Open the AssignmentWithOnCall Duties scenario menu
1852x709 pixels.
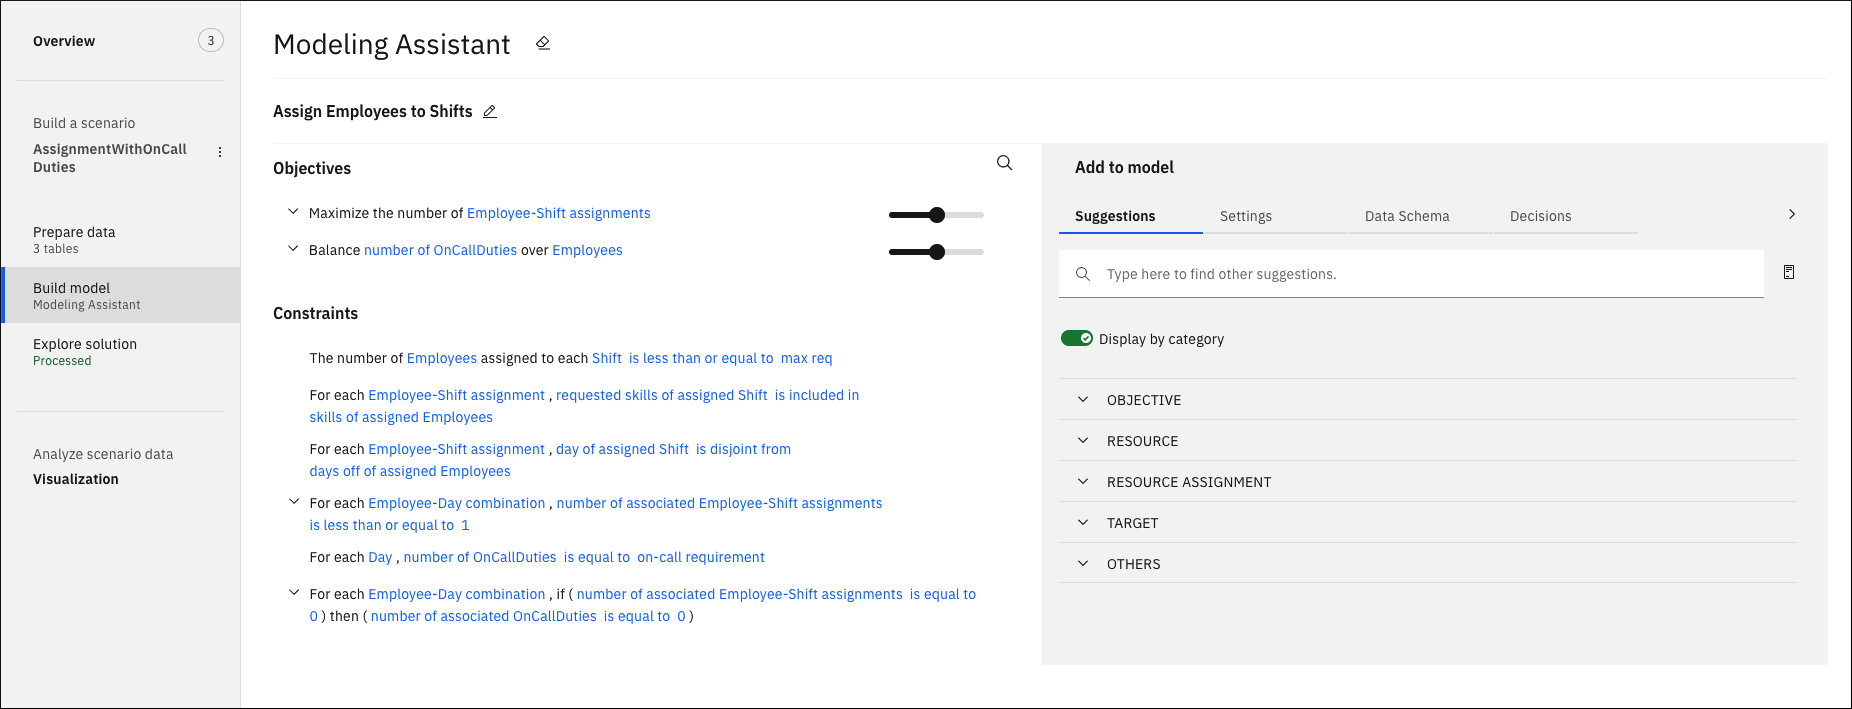[220, 152]
